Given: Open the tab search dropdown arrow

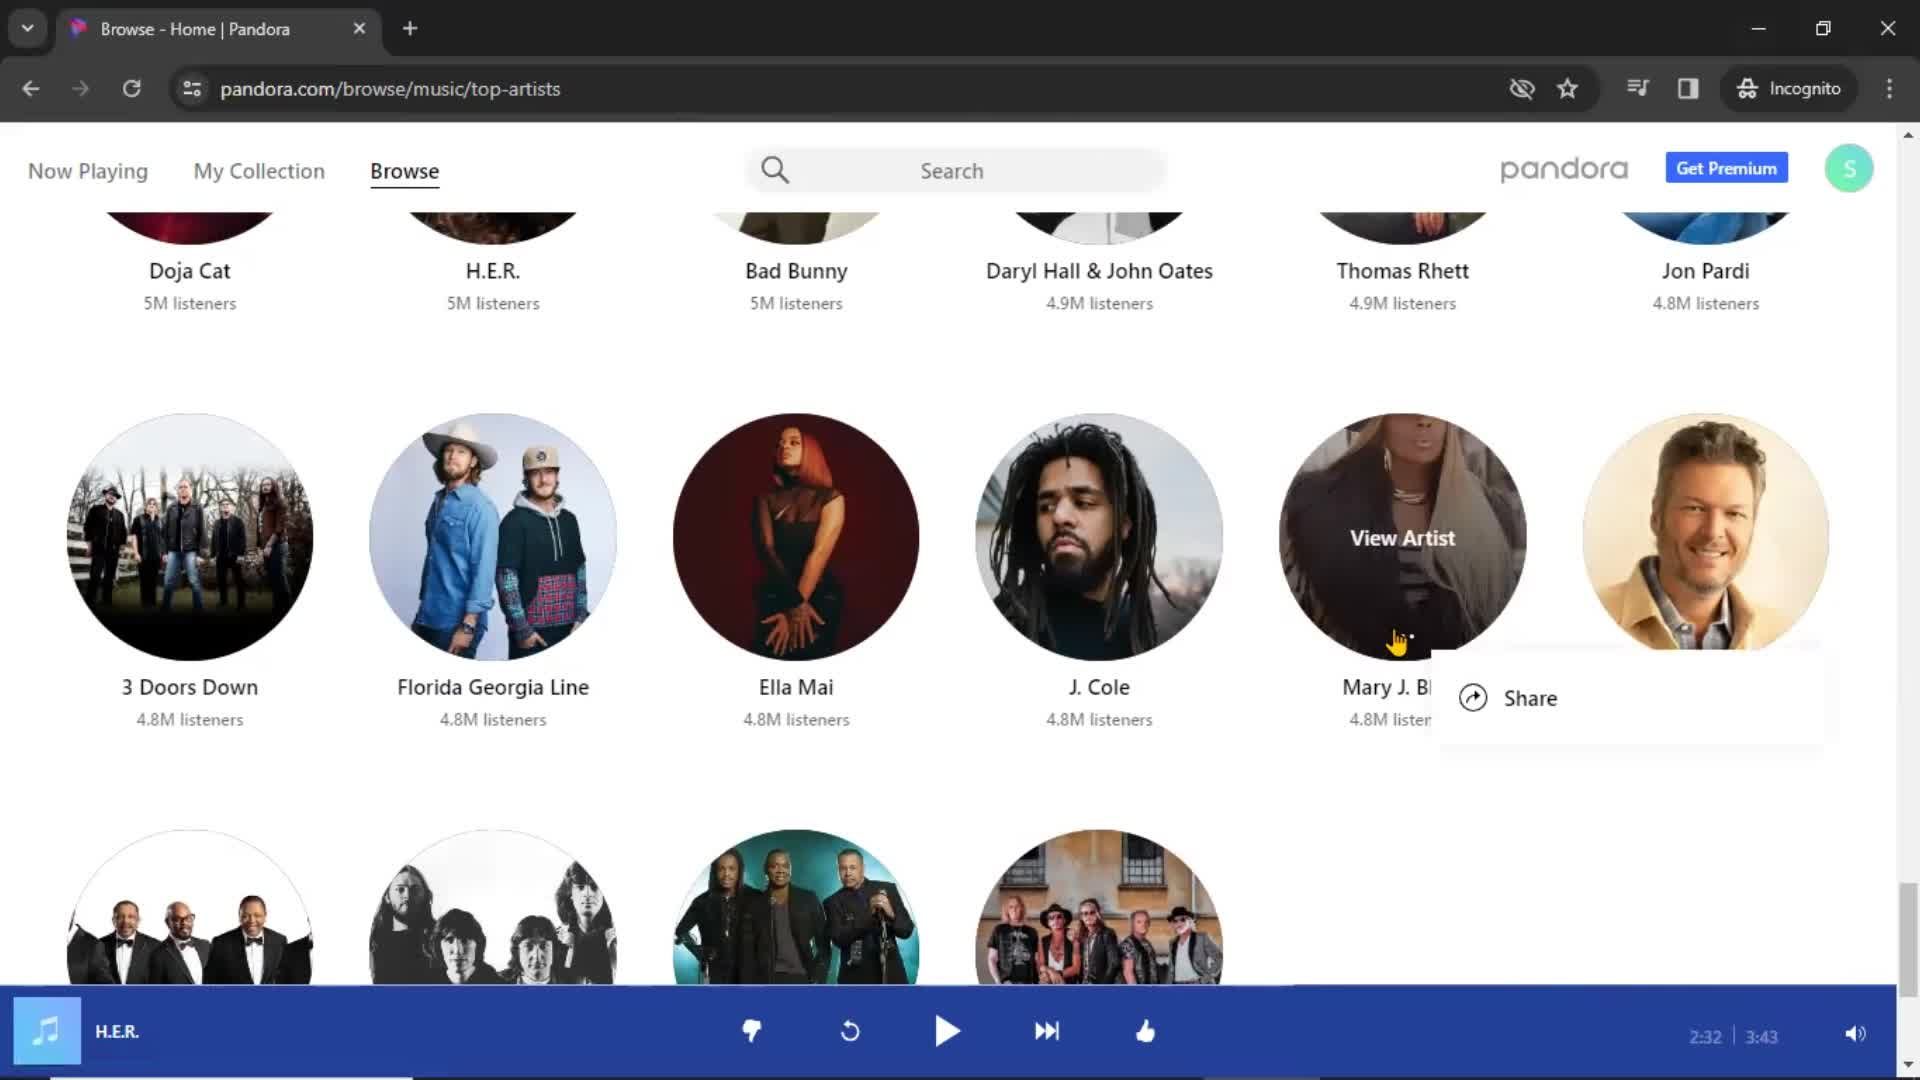Looking at the screenshot, I should [28, 28].
